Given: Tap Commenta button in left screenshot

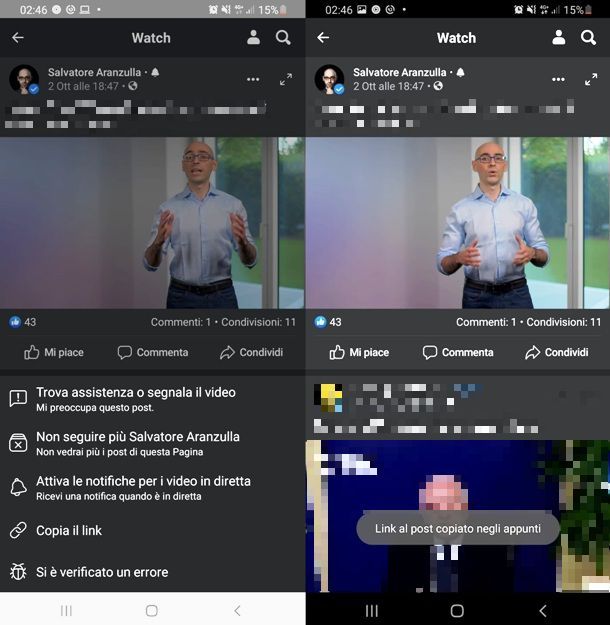Looking at the screenshot, I should [x=153, y=352].
